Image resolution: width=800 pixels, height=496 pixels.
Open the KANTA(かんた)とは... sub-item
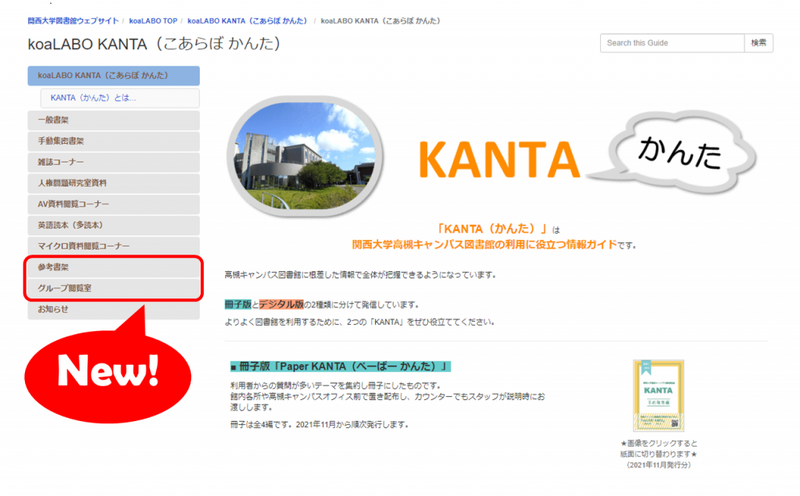93,98
